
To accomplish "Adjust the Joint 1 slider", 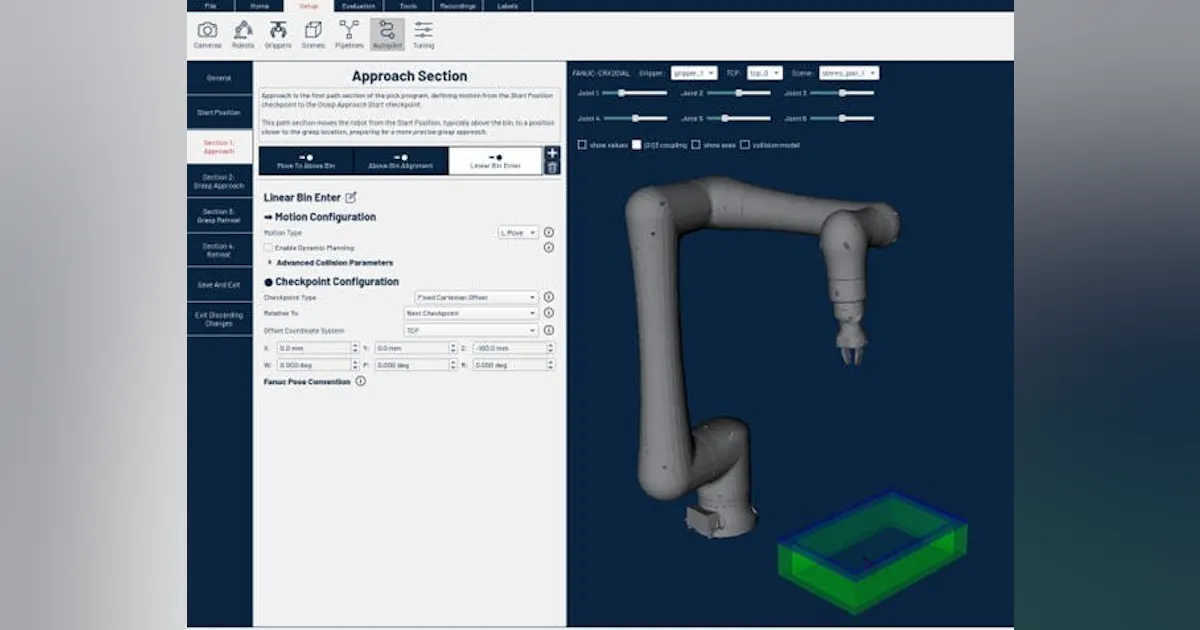I will [634, 92].
